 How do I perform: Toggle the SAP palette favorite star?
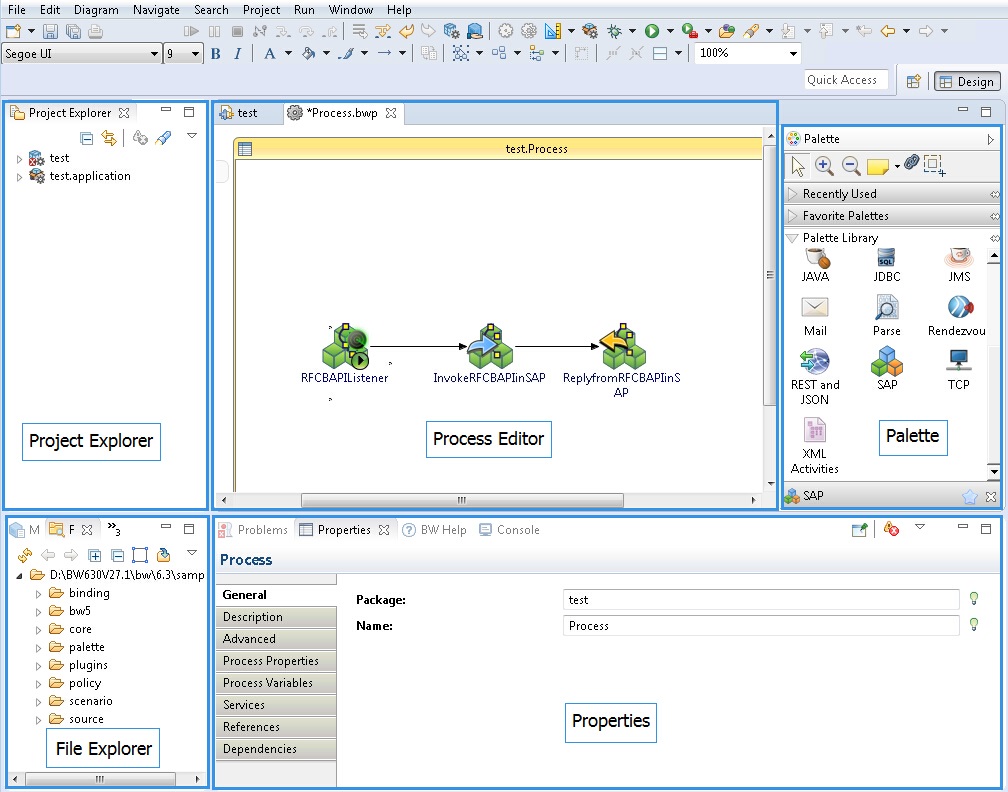971,495
